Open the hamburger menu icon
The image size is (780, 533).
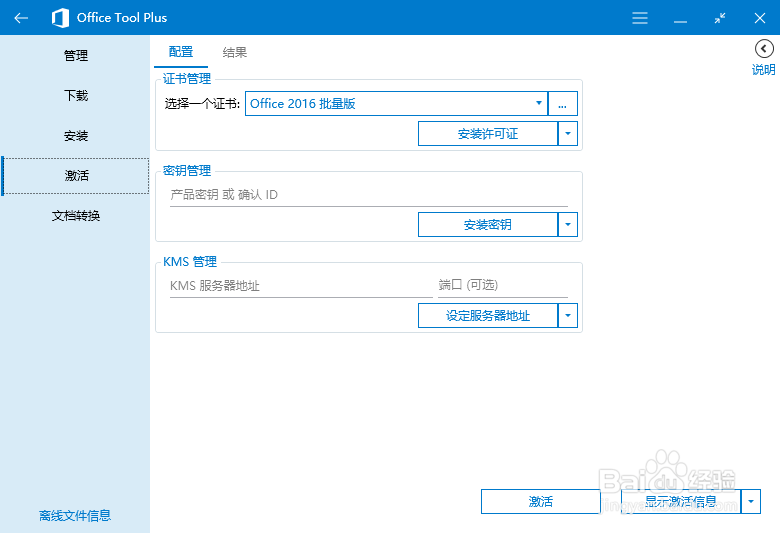tap(640, 18)
